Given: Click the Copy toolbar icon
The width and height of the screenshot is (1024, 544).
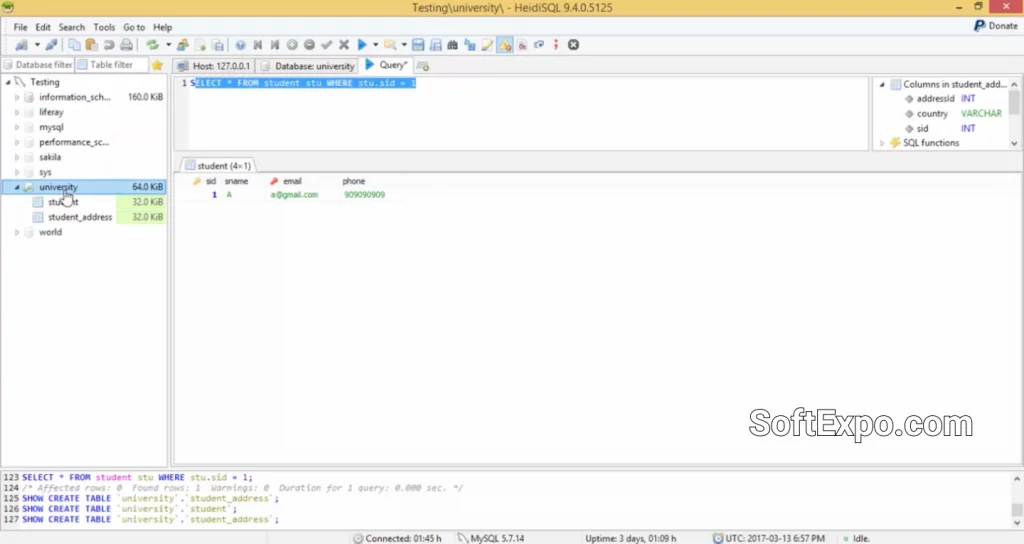Looking at the screenshot, I should [x=74, y=45].
